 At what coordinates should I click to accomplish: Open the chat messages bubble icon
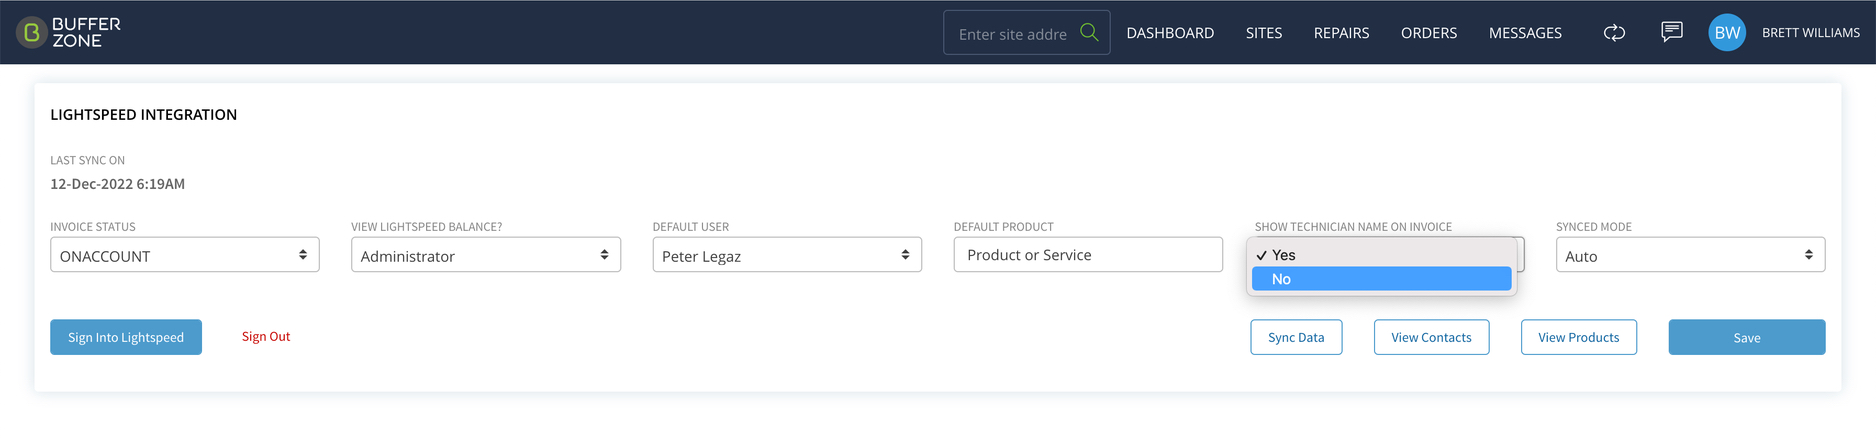point(1671,32)
